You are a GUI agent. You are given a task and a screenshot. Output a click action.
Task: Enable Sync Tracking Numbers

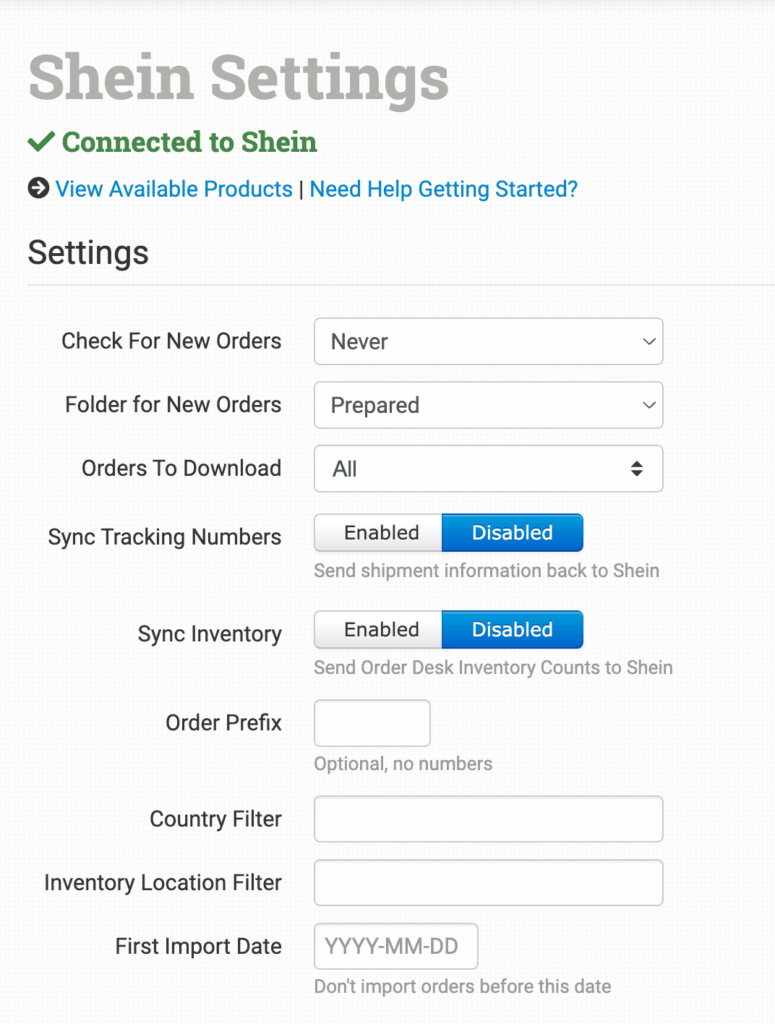click(x=380, y=533)
